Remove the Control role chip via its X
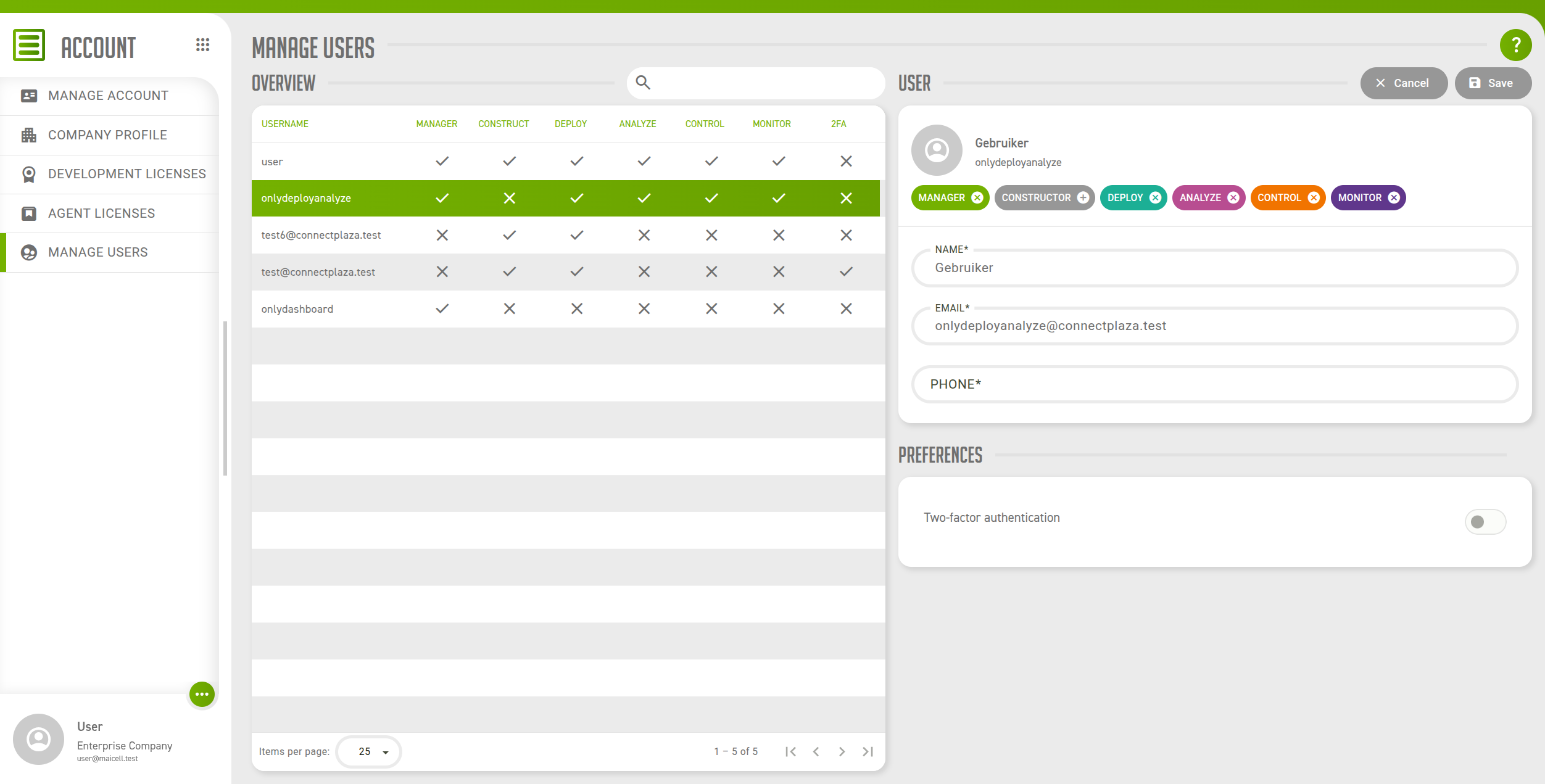Screen dimensions: 1545x784 (1314, 198)
